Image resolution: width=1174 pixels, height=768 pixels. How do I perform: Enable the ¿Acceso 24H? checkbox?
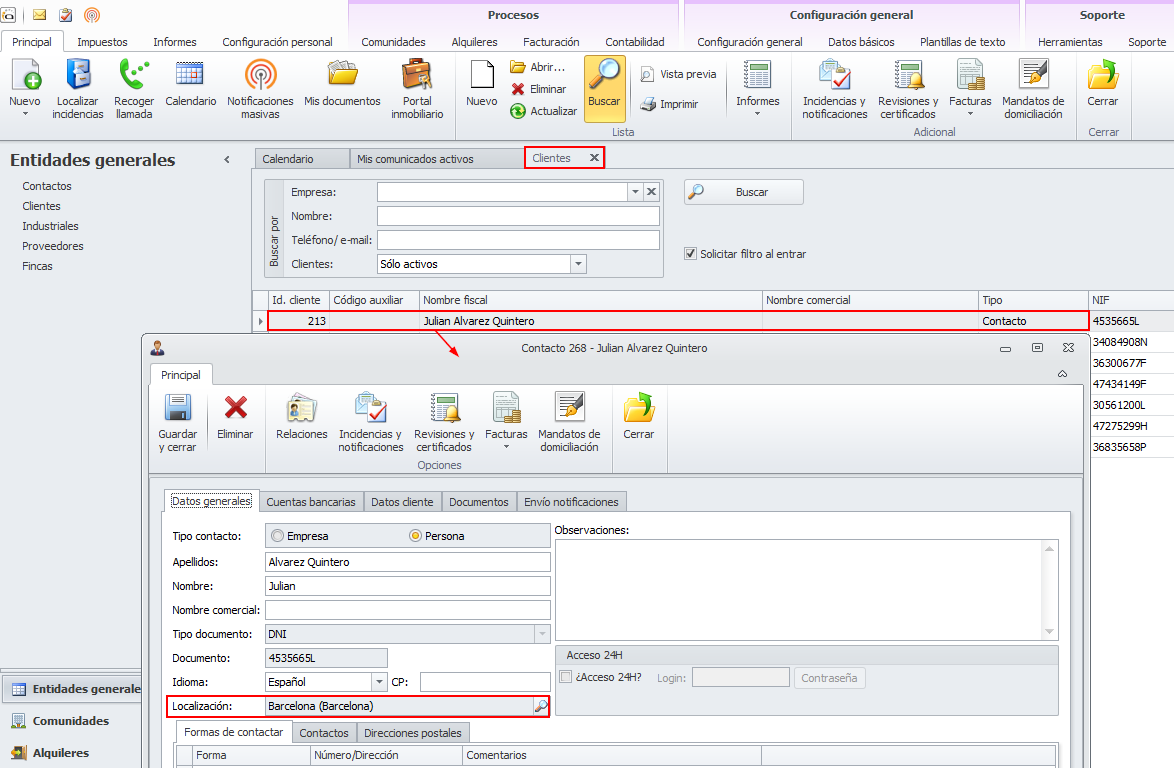[566, 678]
